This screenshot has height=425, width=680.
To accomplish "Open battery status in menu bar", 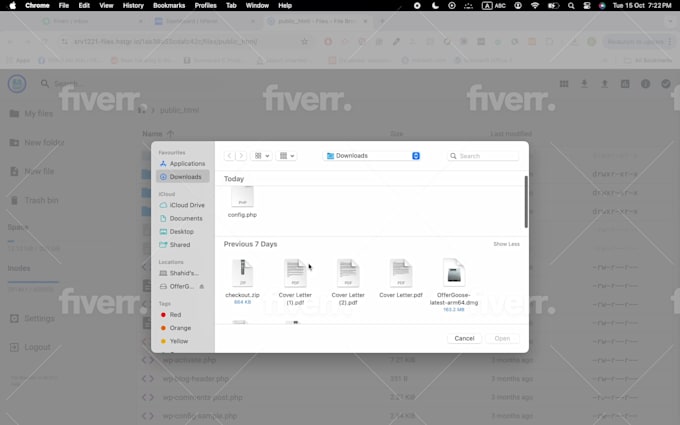I will click(x=553, y=6).
